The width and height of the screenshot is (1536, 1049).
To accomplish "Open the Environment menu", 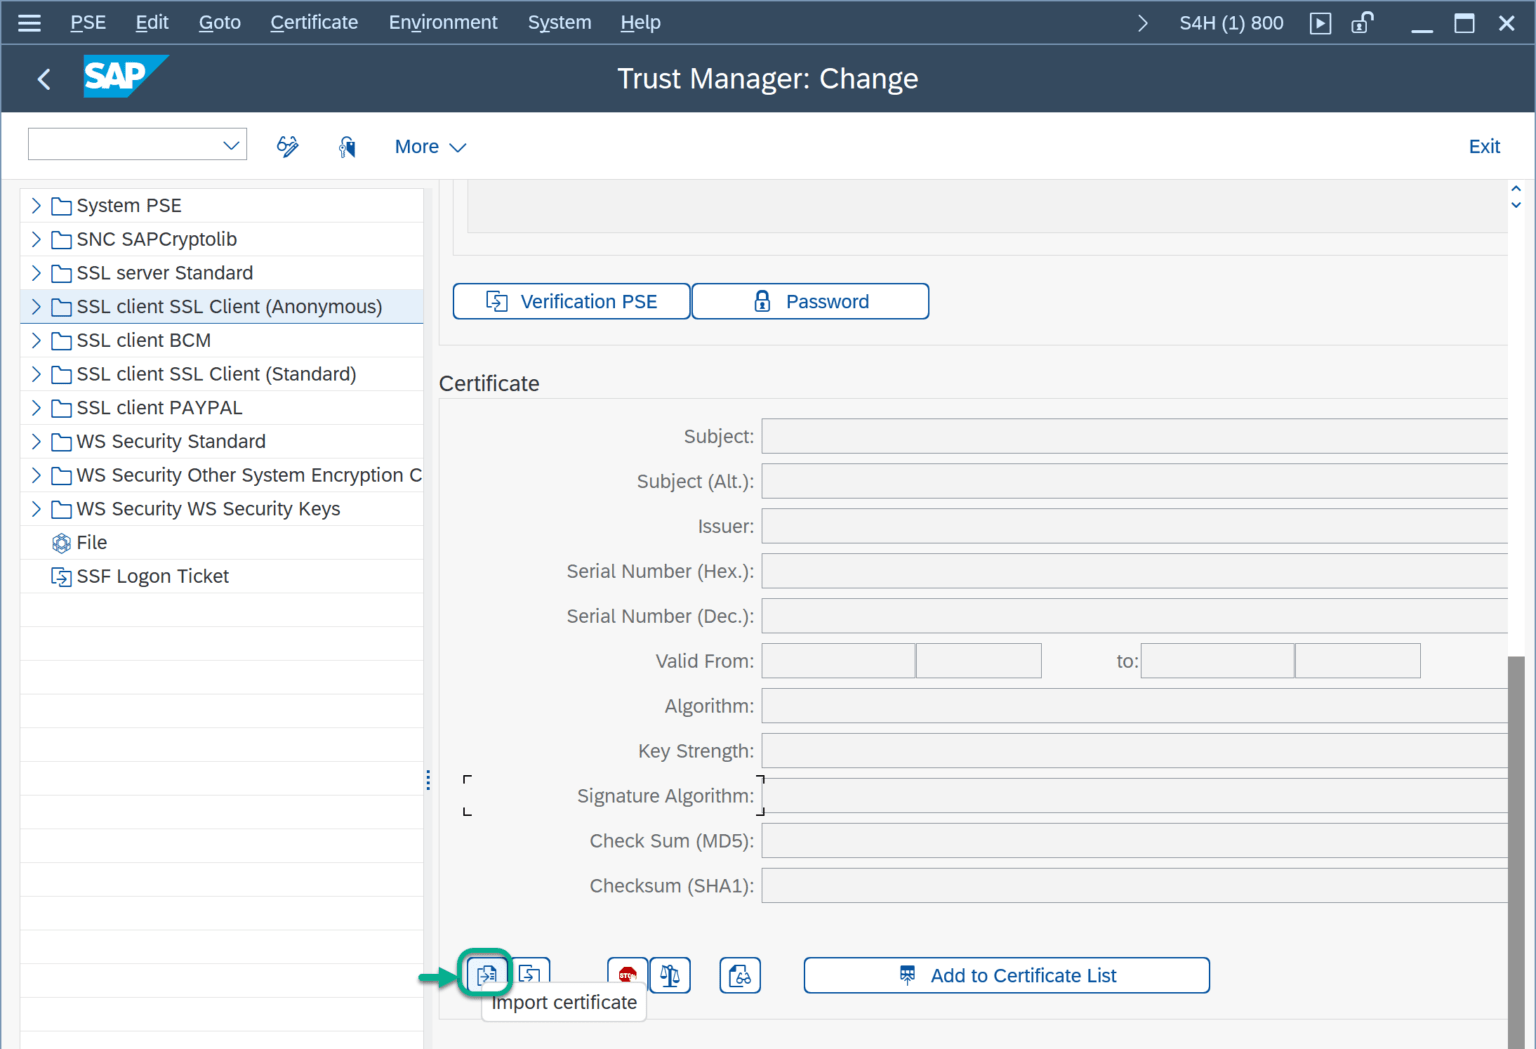I will click(442, 23).
